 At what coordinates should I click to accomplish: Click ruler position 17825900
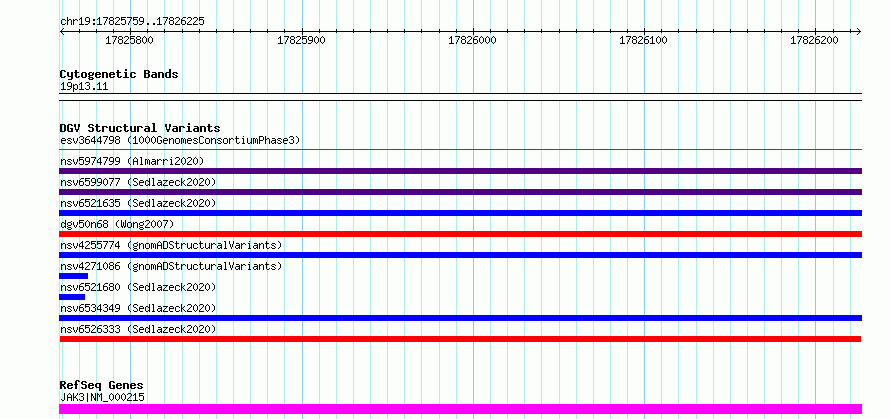(301, 40)
